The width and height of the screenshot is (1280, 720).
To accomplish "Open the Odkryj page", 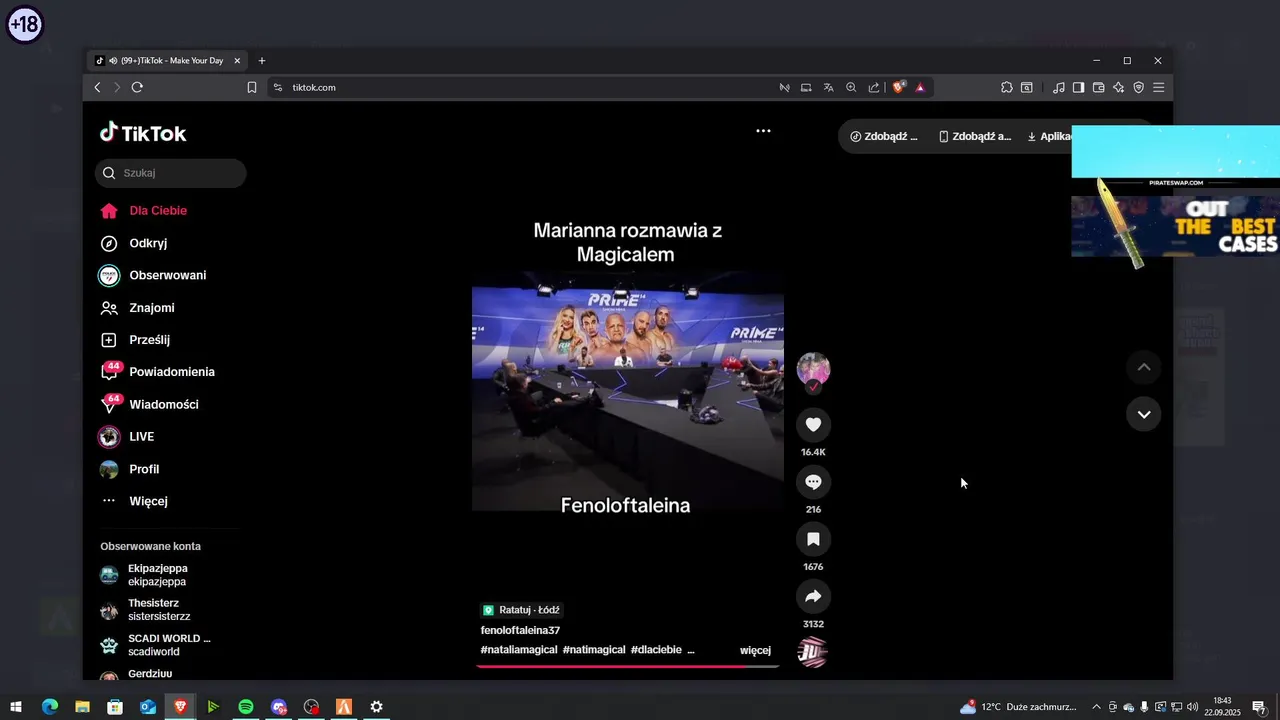I will (148, 243).
